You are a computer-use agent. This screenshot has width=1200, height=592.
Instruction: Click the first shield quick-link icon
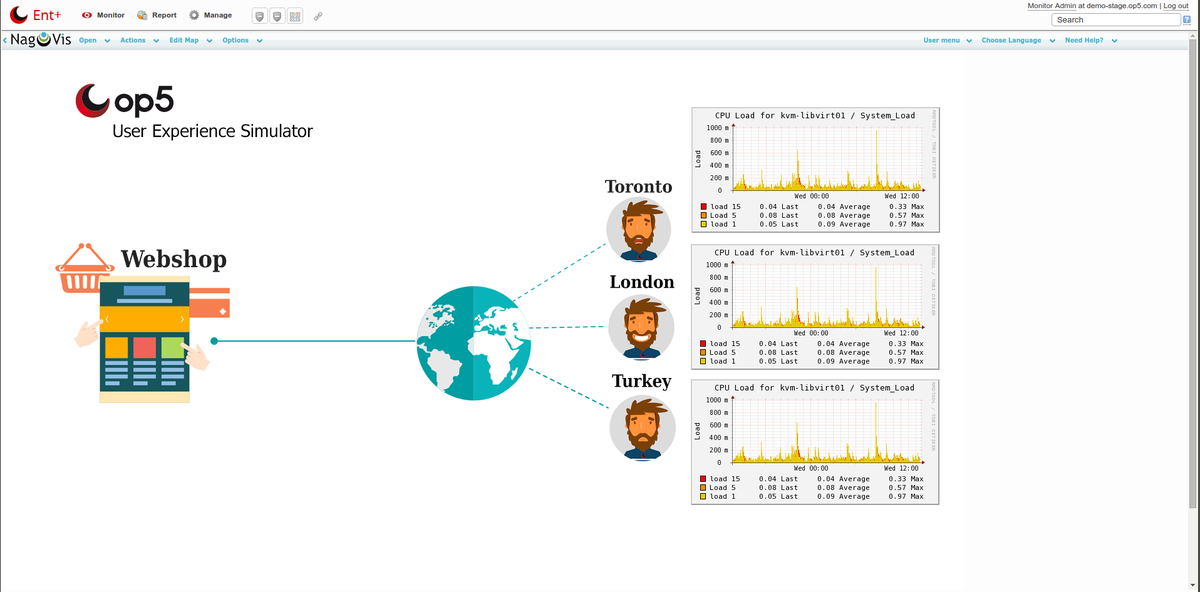click(x=259, y=16)
